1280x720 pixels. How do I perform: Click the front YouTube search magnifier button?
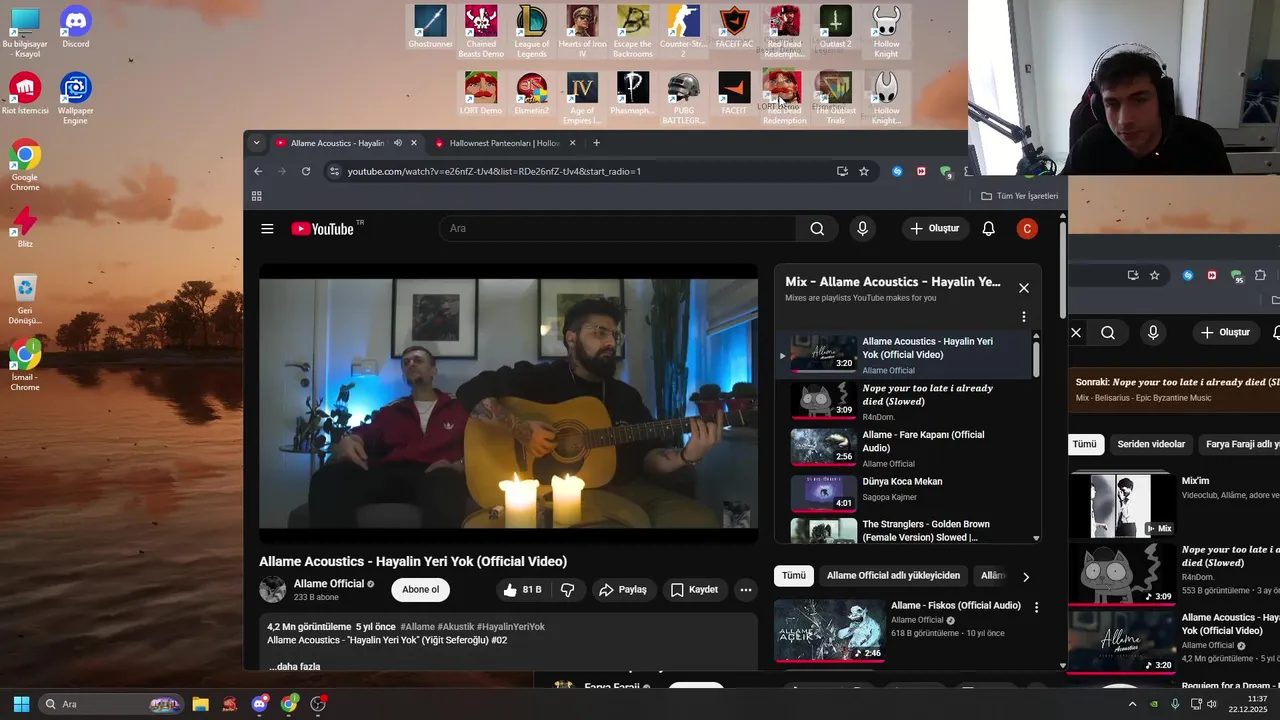pyautogui.click(x=817, y=229)
